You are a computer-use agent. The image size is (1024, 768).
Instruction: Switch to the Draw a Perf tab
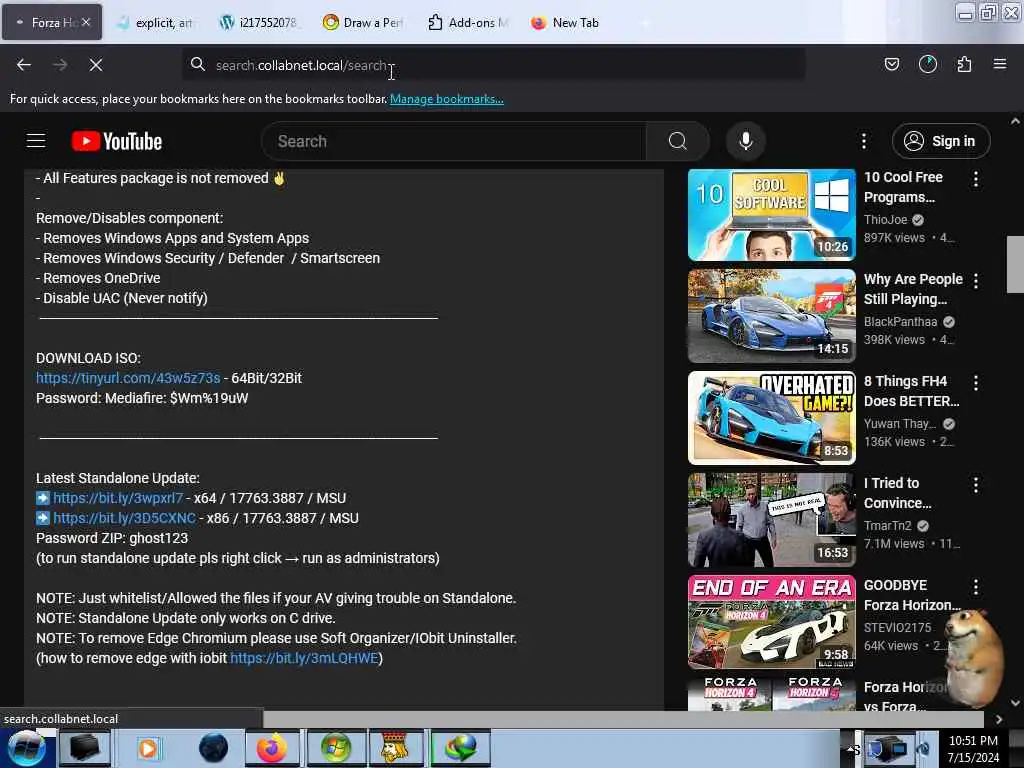click(364, 22)
